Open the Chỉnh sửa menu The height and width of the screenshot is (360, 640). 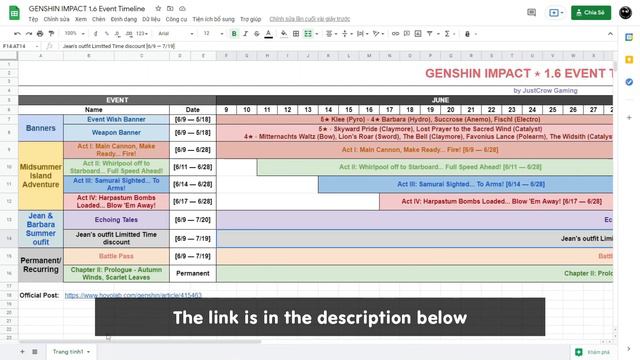(56, 19)
